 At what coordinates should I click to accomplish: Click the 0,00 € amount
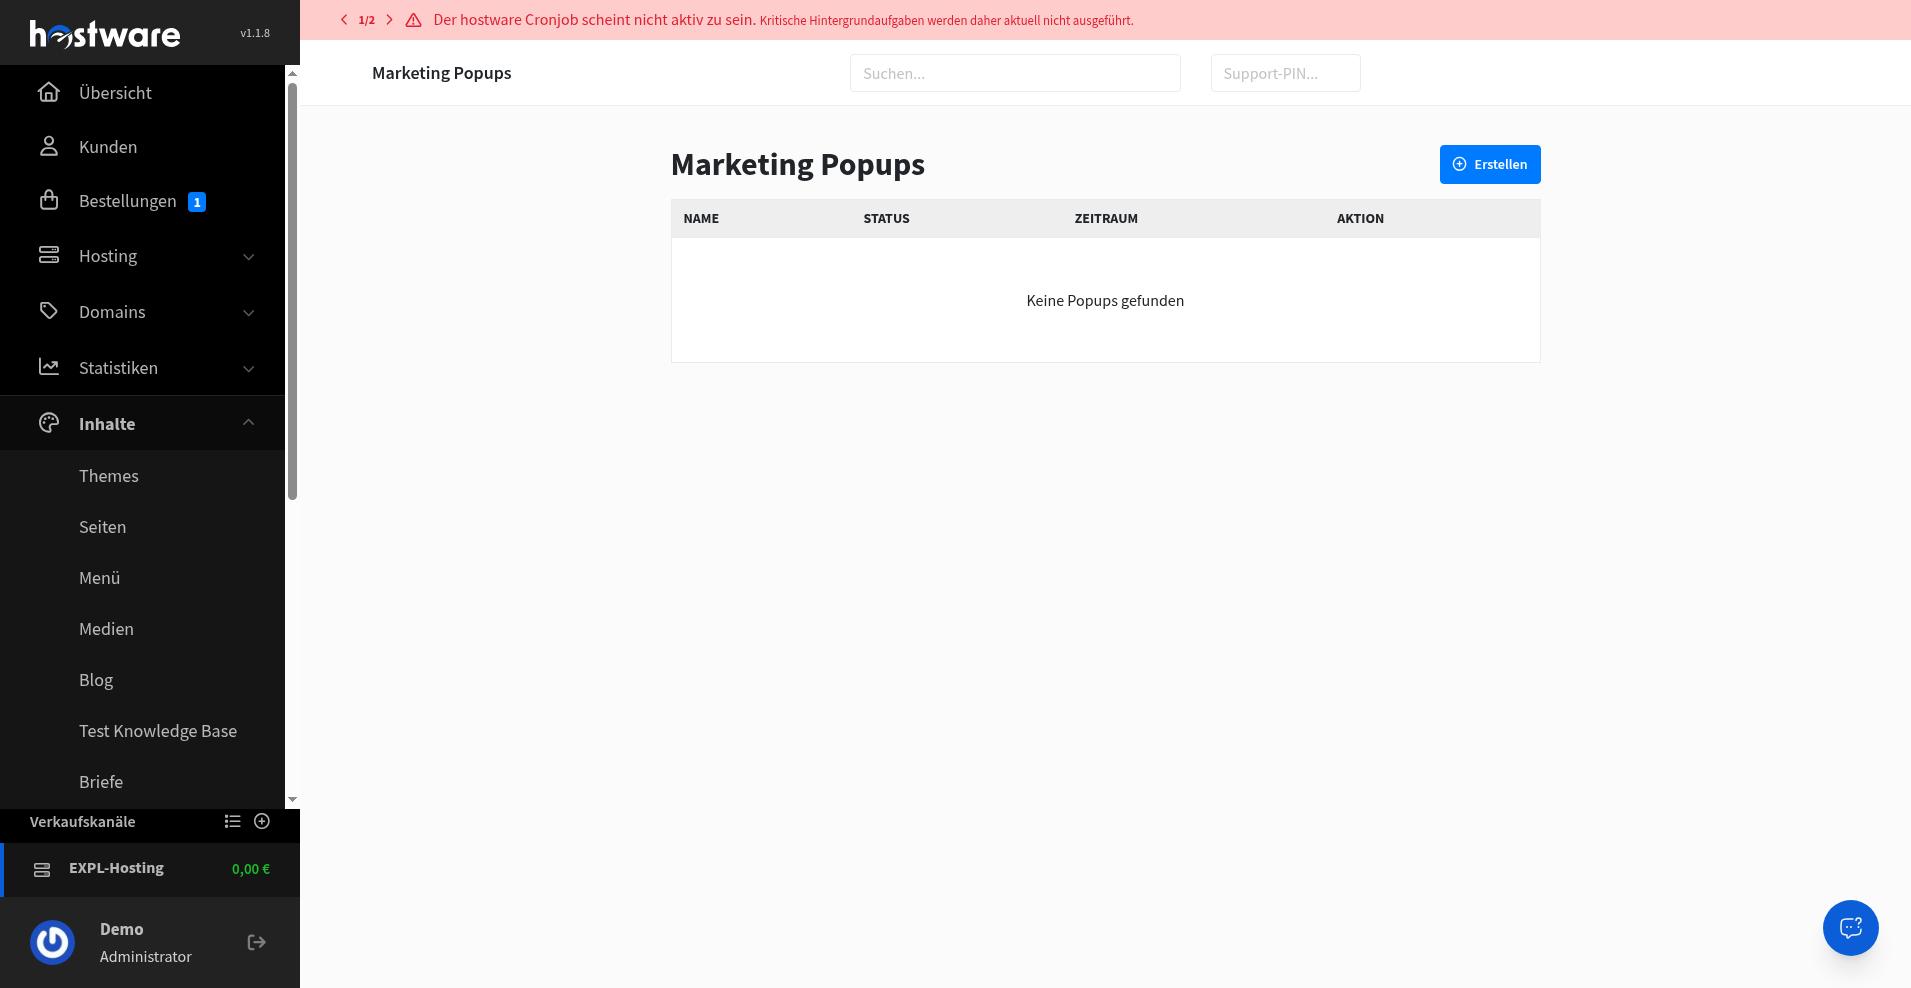coord(251,869)
